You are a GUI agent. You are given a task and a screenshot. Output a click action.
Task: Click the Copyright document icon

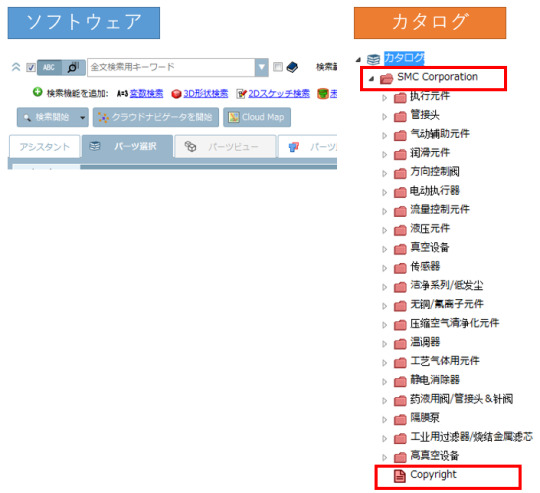pyautogui.click(x=399, y=476)
